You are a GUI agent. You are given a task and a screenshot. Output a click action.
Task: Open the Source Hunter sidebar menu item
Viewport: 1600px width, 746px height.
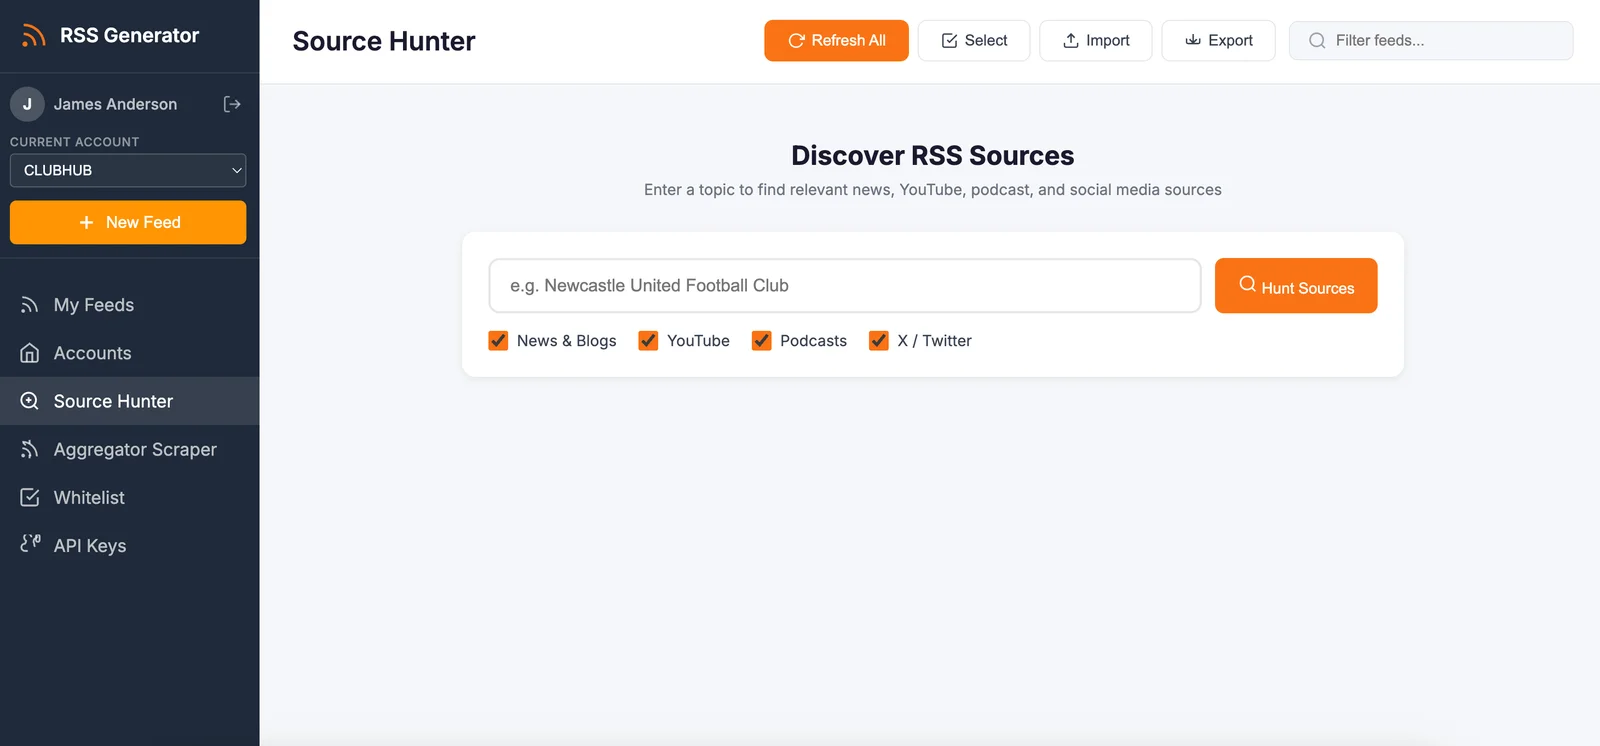pos(113,401)
